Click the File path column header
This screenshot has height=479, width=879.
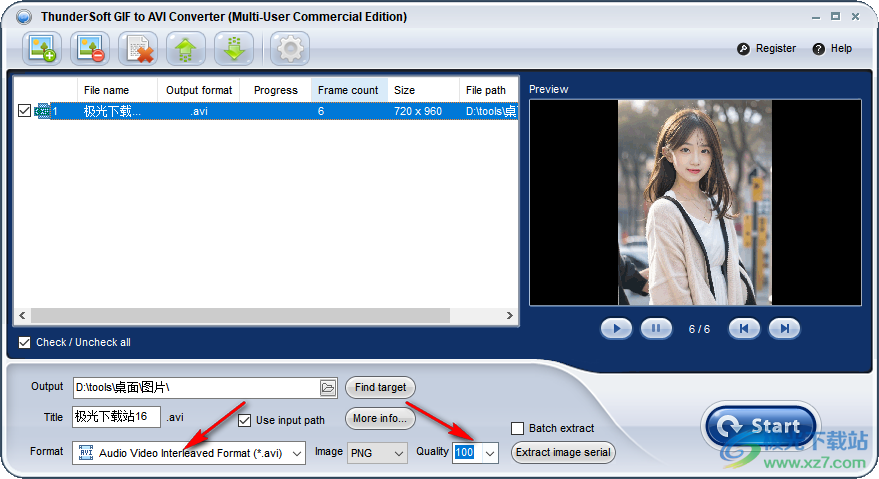tap(488, 90)
